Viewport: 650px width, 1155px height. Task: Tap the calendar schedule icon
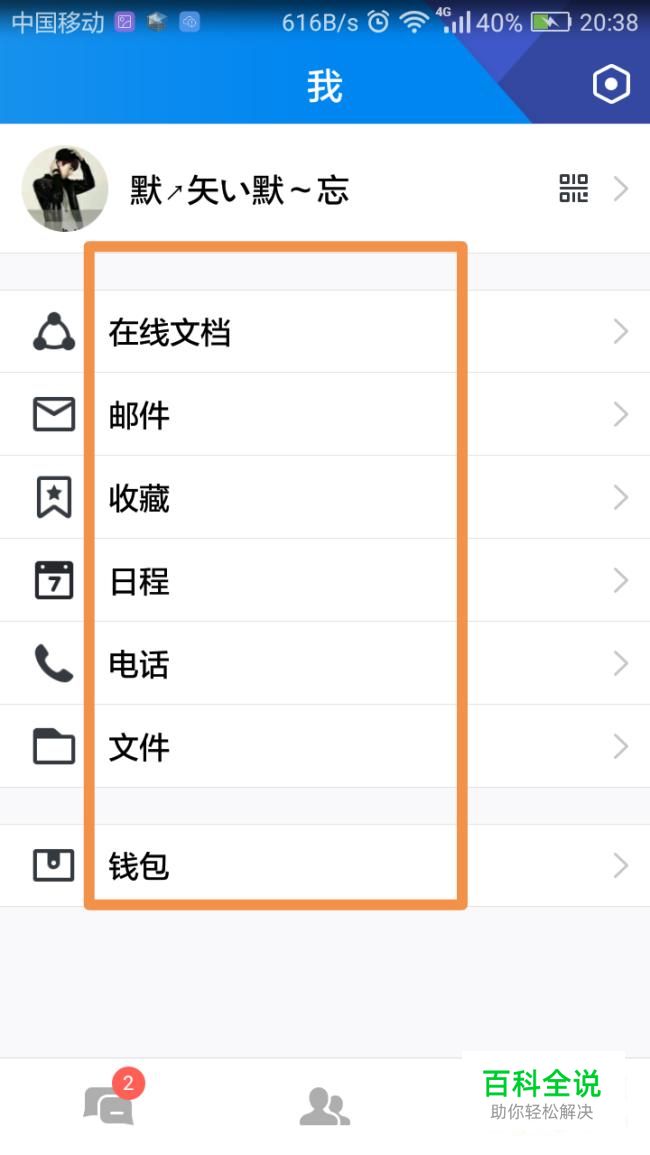pos(54,580)
